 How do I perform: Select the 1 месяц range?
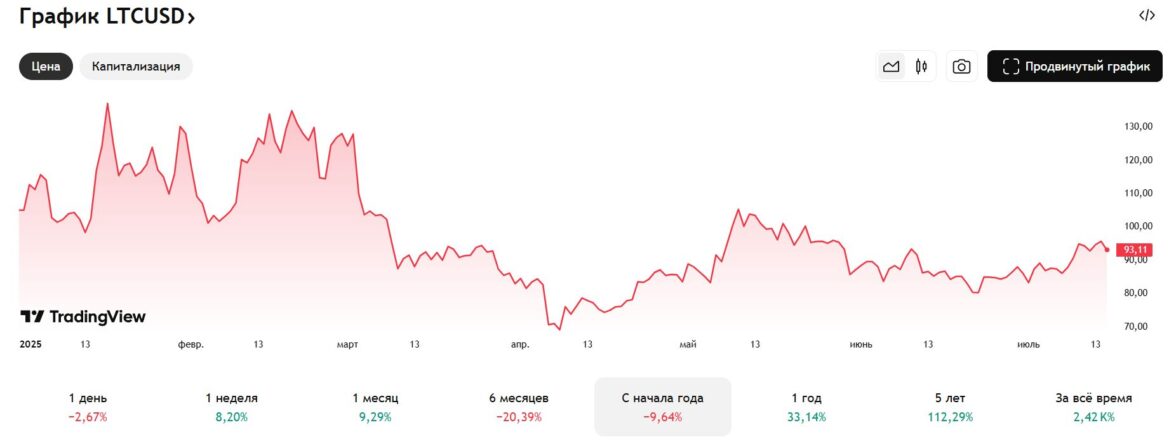[x=374, y=406]
